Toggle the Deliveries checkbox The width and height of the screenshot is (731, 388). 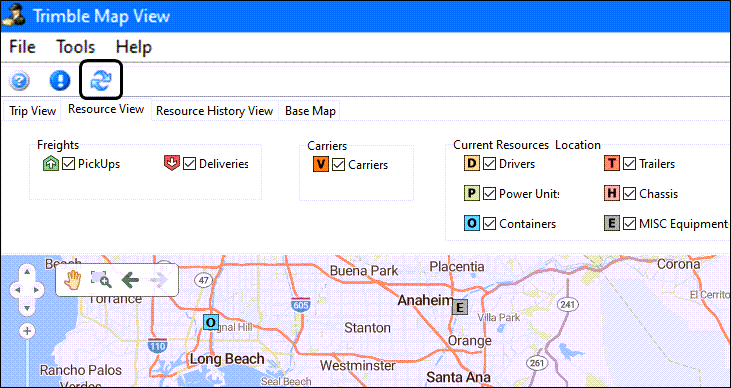[190, 164]
